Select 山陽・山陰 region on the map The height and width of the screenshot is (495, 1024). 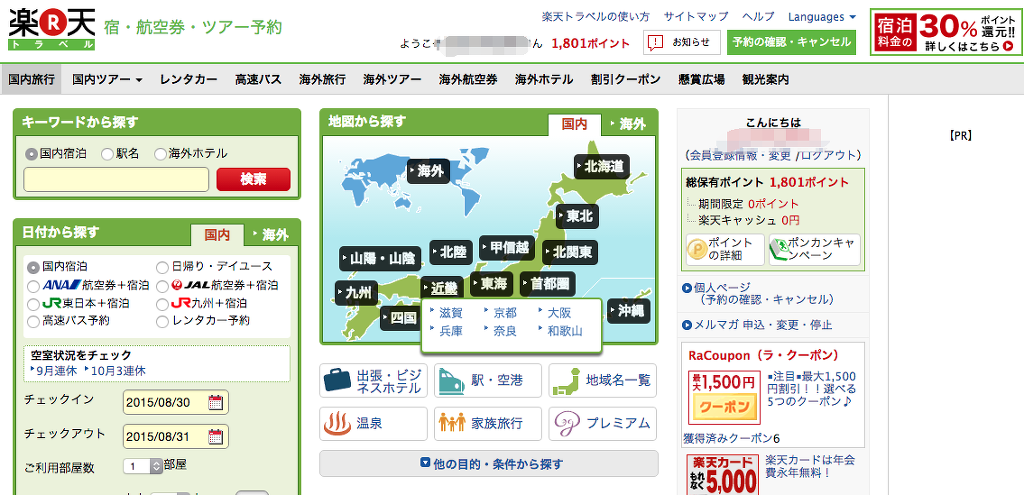click(x=380, y=259)
